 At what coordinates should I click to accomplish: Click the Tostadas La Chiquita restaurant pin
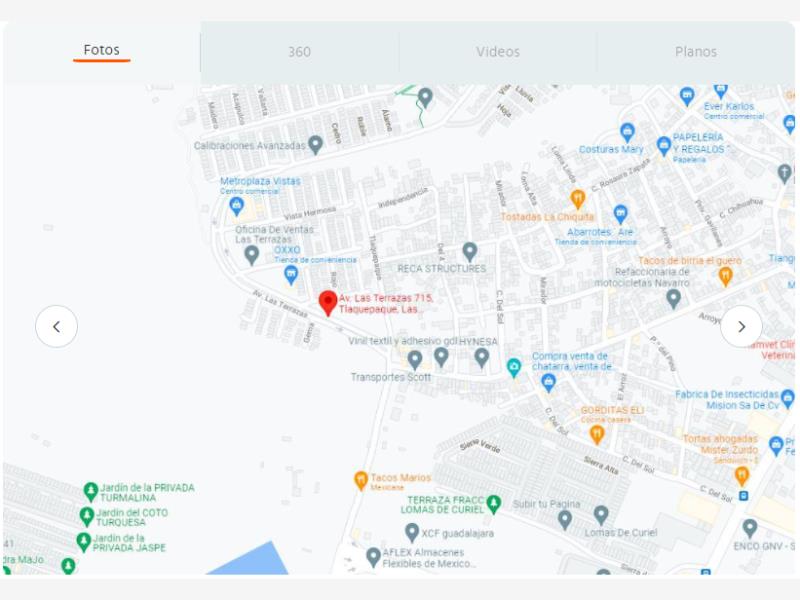coord(577,199)
